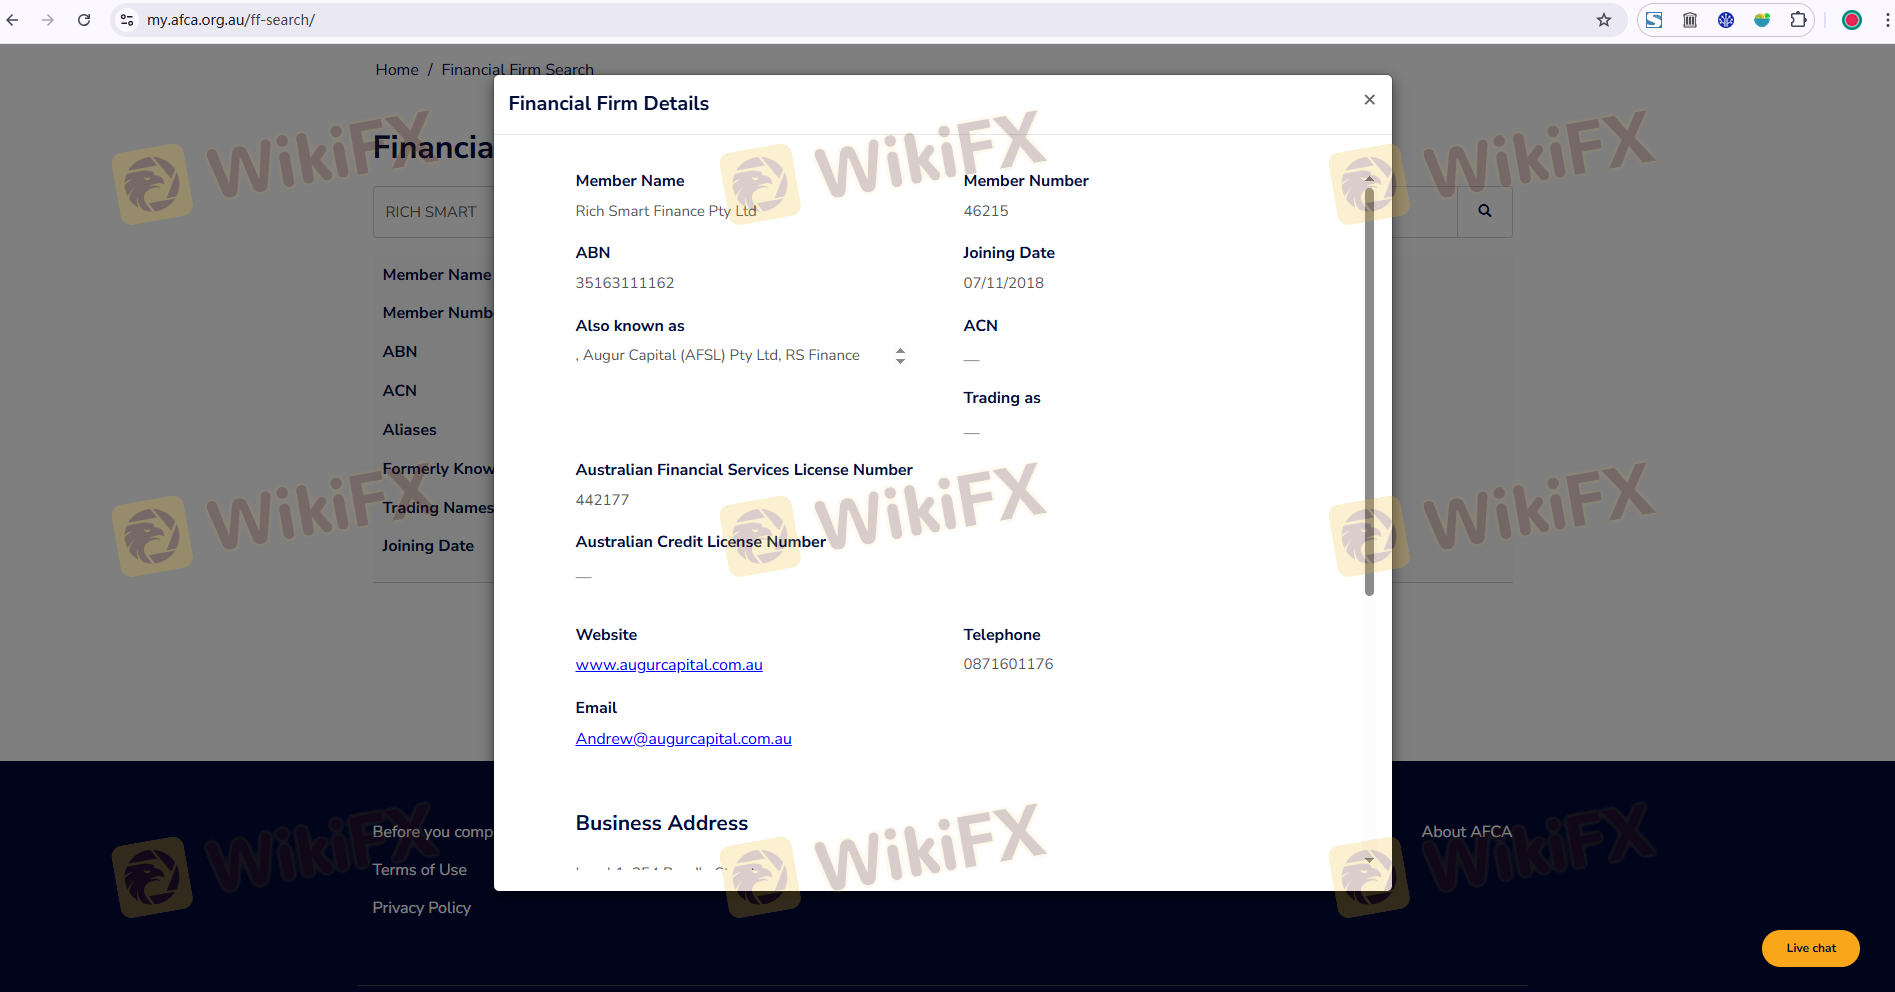Click the Telephone label in the dialog
The width and height of the screenshot is (1895, 992).
point(1002,635)
